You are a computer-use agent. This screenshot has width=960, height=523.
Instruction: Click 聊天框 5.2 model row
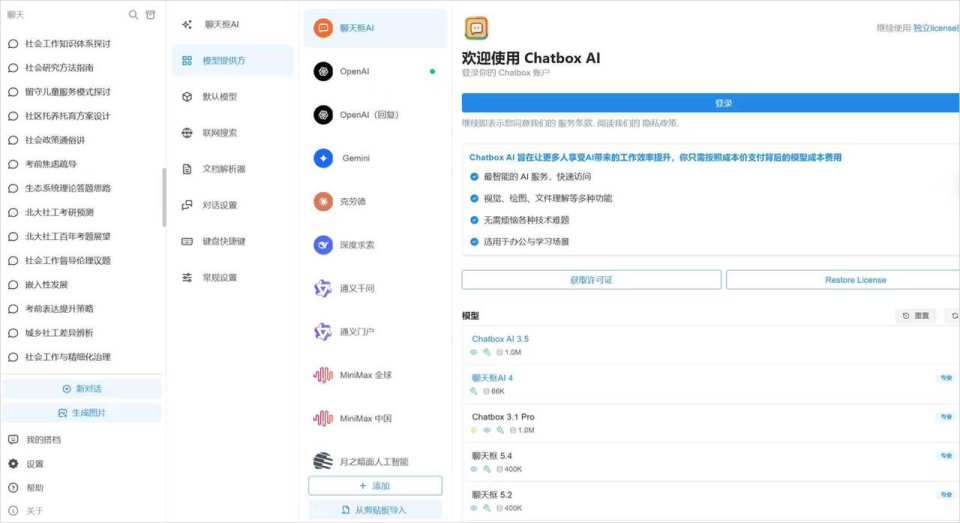click(710, 501)
